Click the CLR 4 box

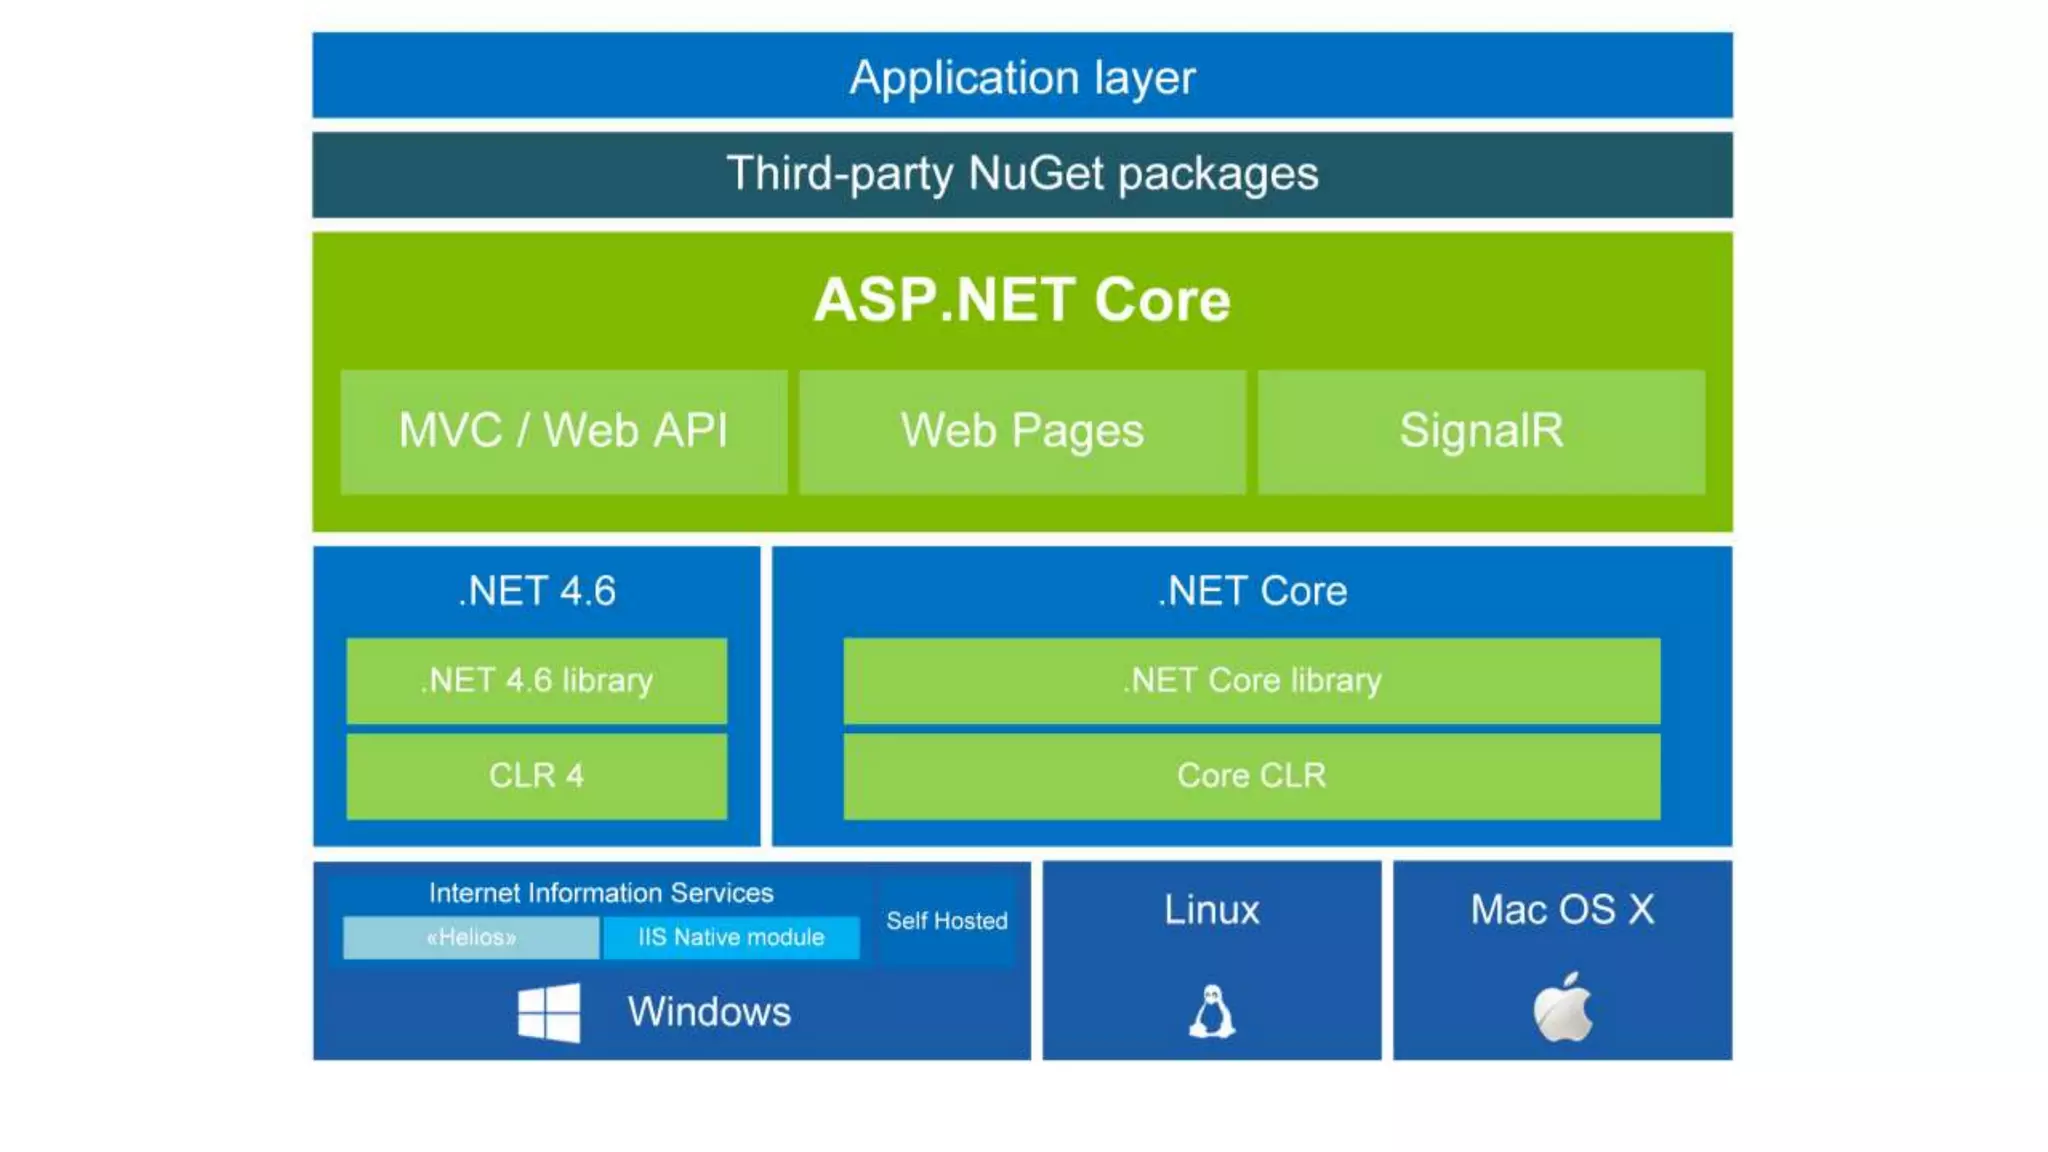point(537,776)
